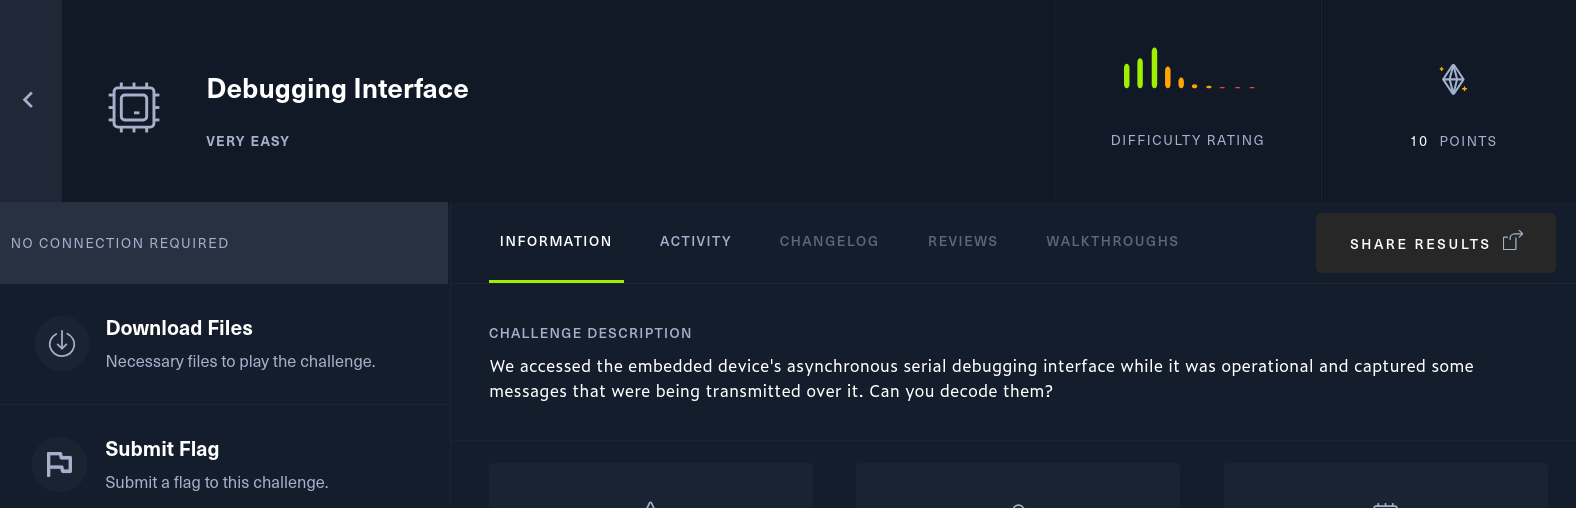1576x508 pixels.
Task: Select the Reviews tab
Action: coord(963,241)
